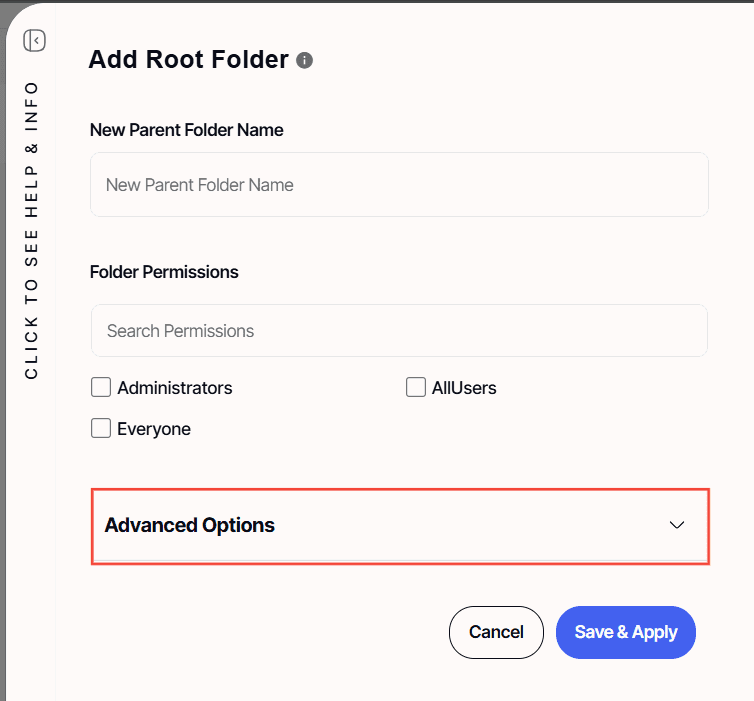Click Save & Apply
The width and height of the screenshot is (754, 701).
626,632
